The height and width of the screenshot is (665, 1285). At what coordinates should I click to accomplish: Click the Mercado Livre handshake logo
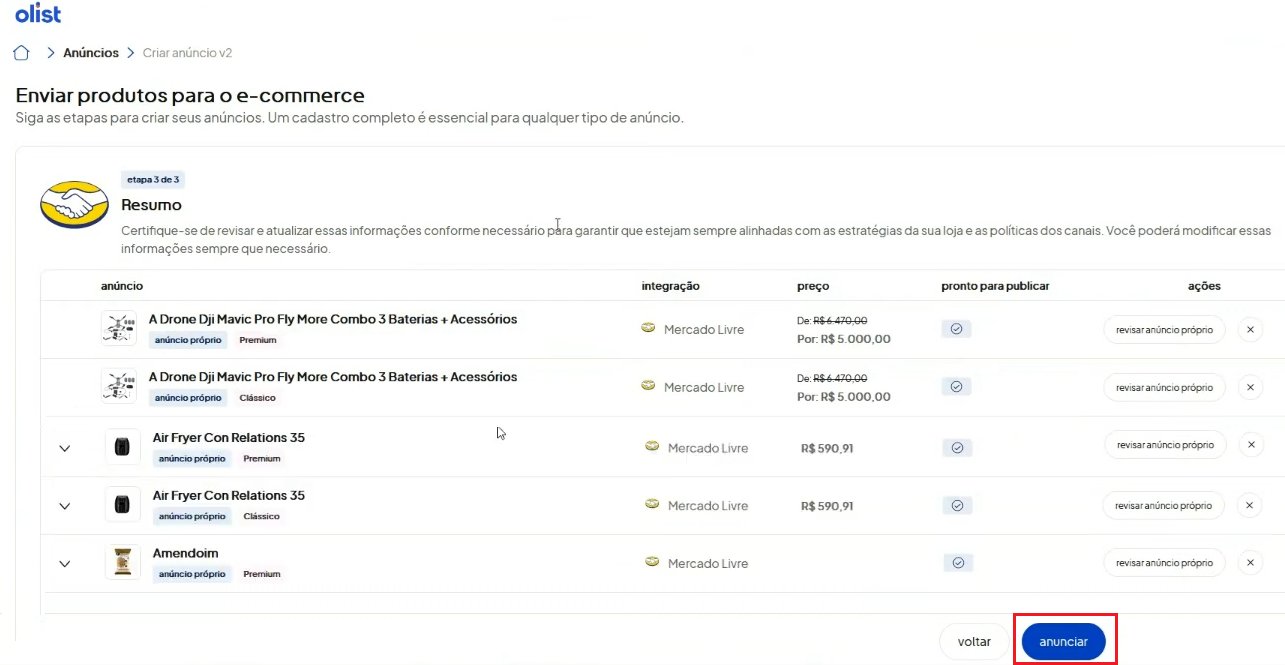74,204
